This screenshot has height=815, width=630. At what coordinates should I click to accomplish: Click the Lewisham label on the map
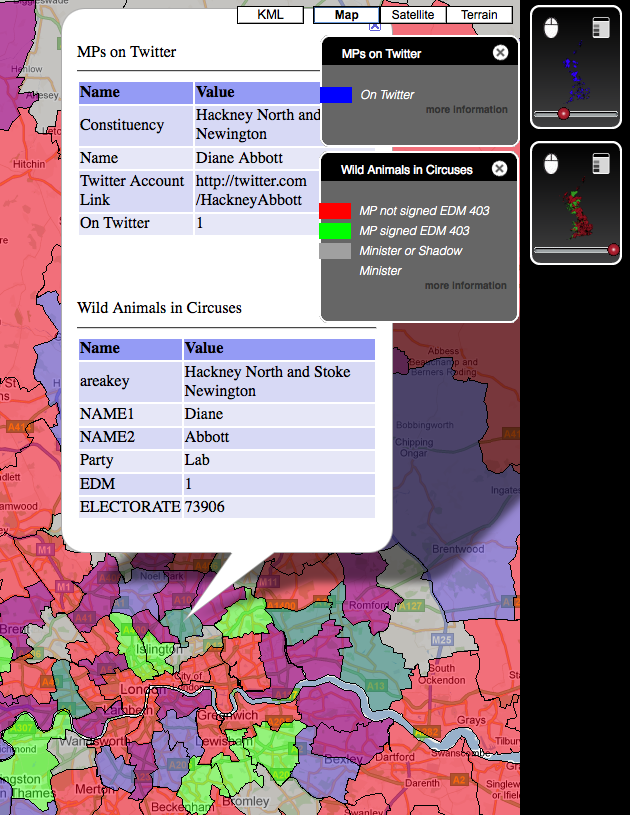[226, 741]
